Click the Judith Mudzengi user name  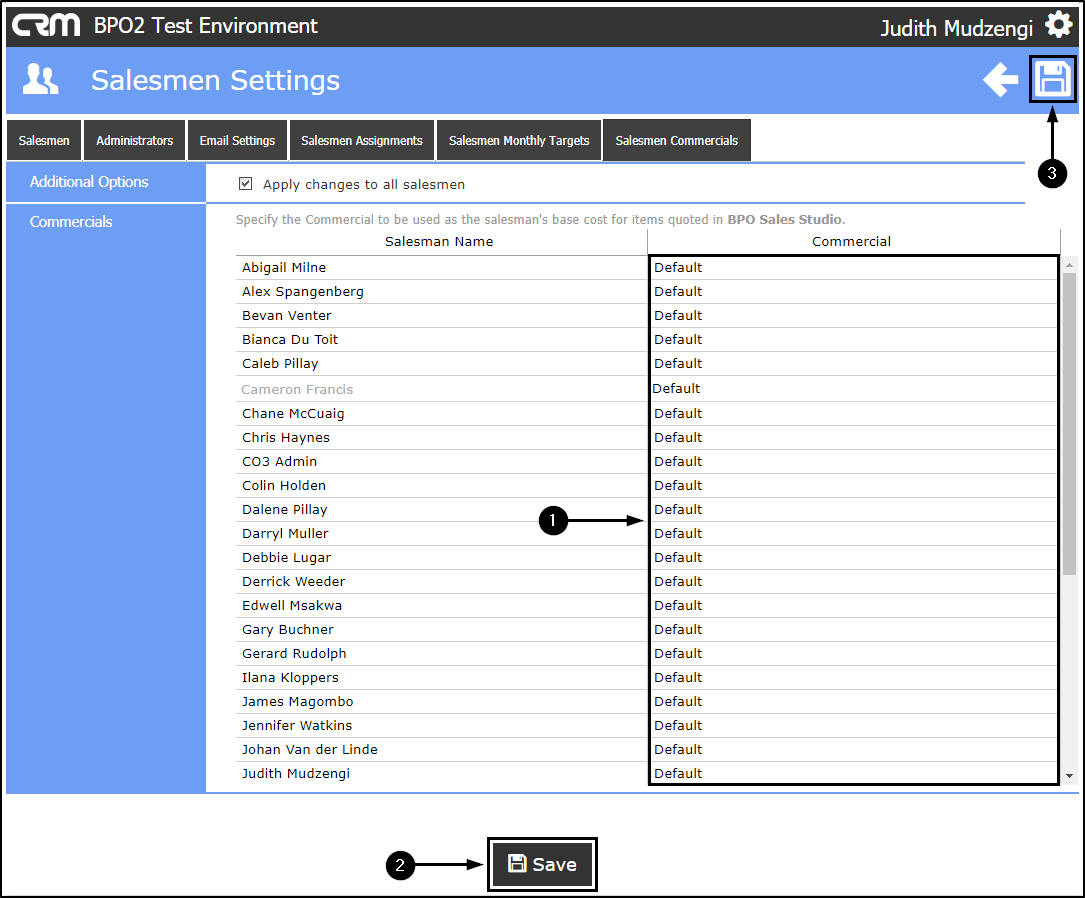[956, 28]
